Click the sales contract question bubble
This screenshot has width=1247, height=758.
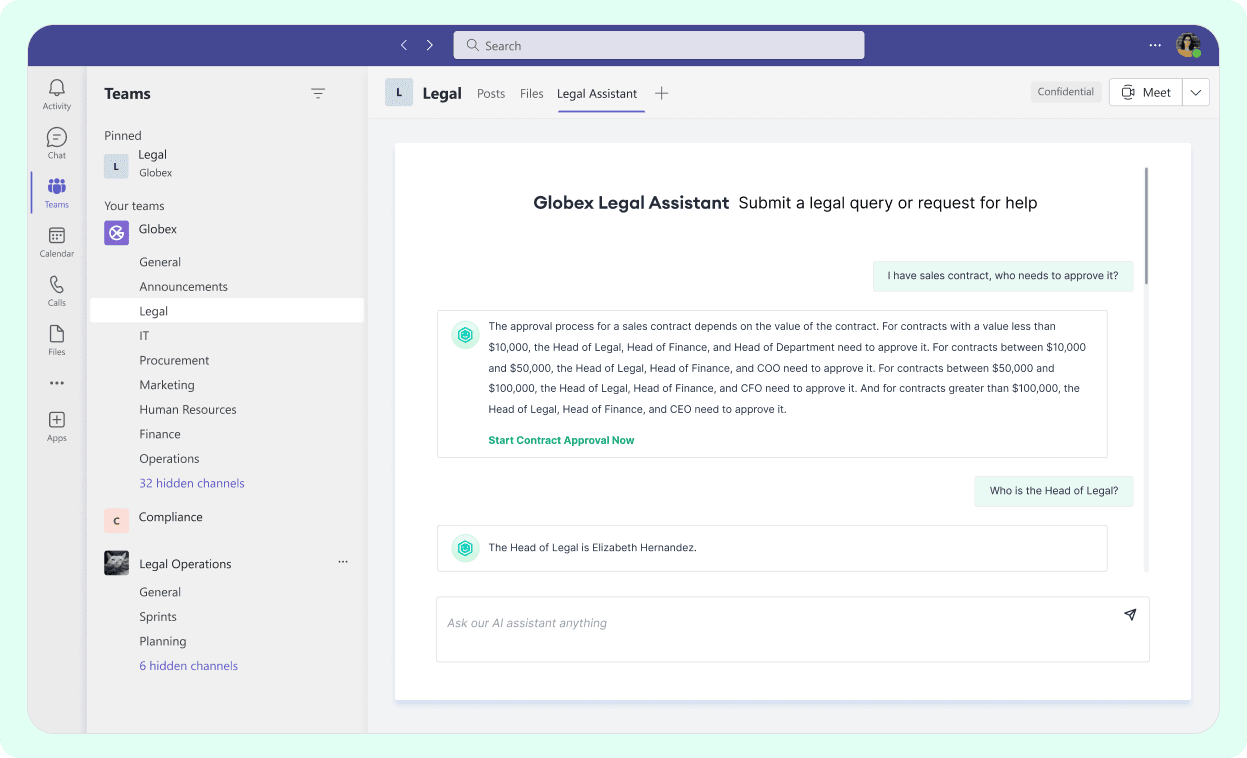1003,276
